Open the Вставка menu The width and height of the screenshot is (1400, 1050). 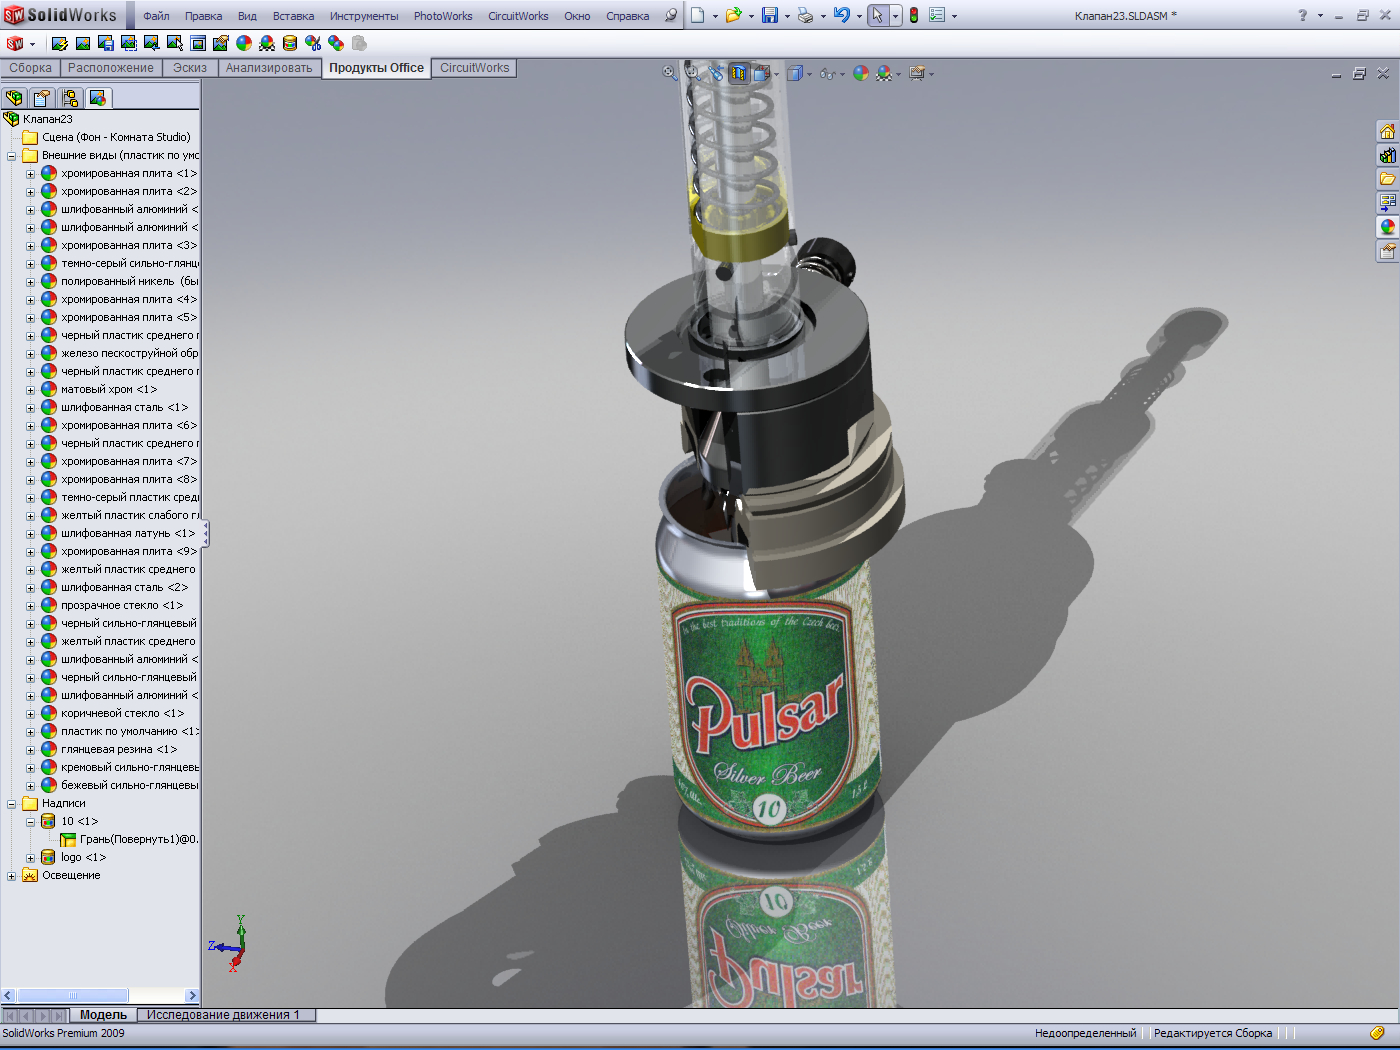(x=293, y=16)
